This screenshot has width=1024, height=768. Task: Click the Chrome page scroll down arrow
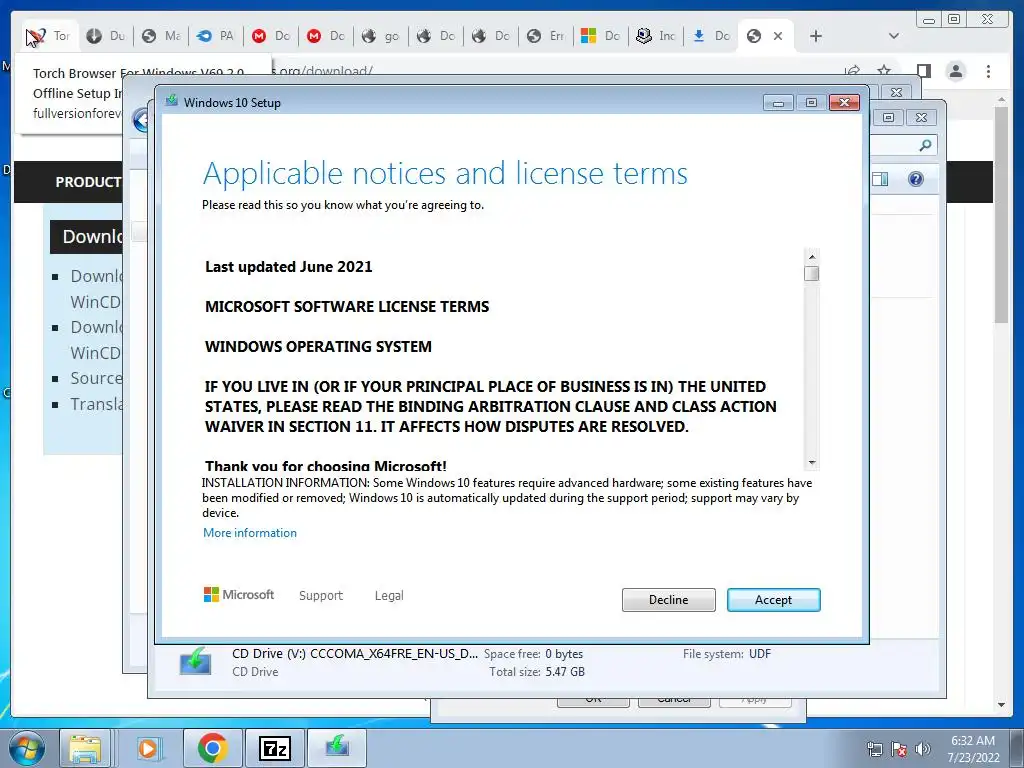(1002, 705)
